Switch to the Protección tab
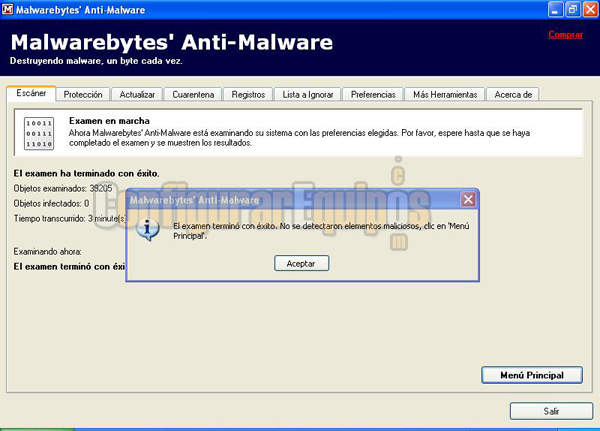This screenshot has width=600, height=431. click(83, 95)
